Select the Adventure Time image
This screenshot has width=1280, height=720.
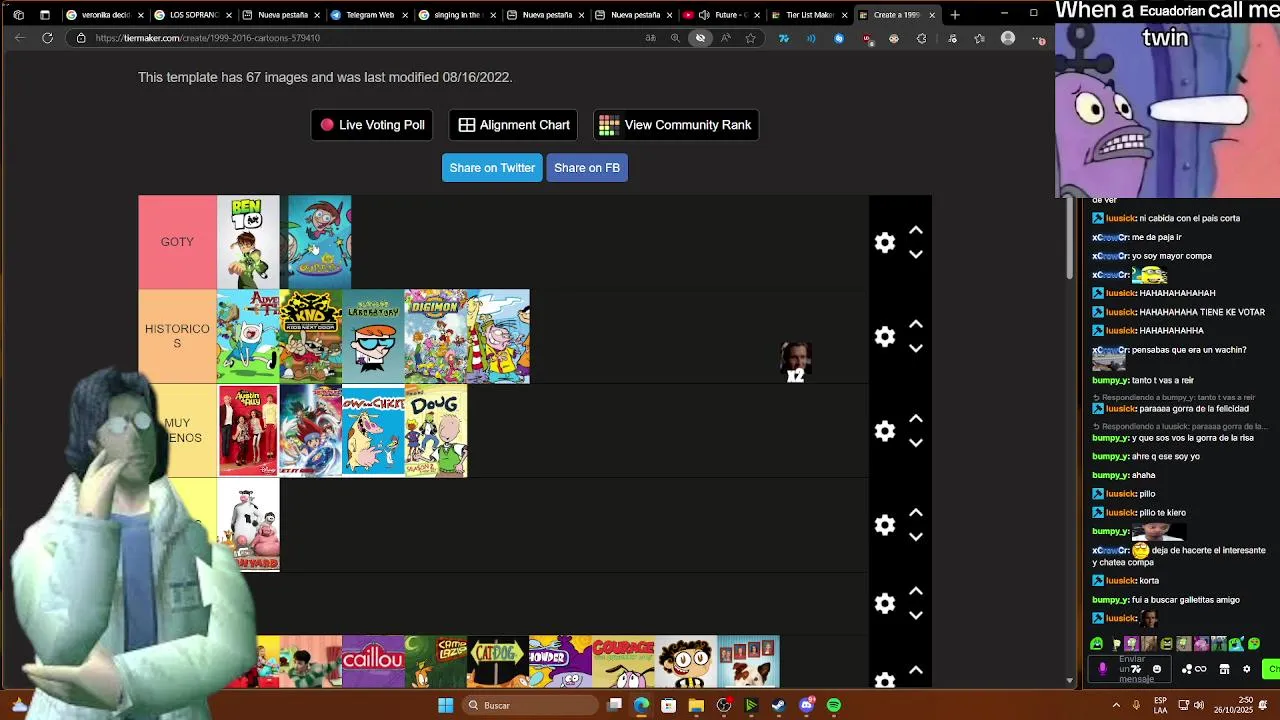point(248,336)
